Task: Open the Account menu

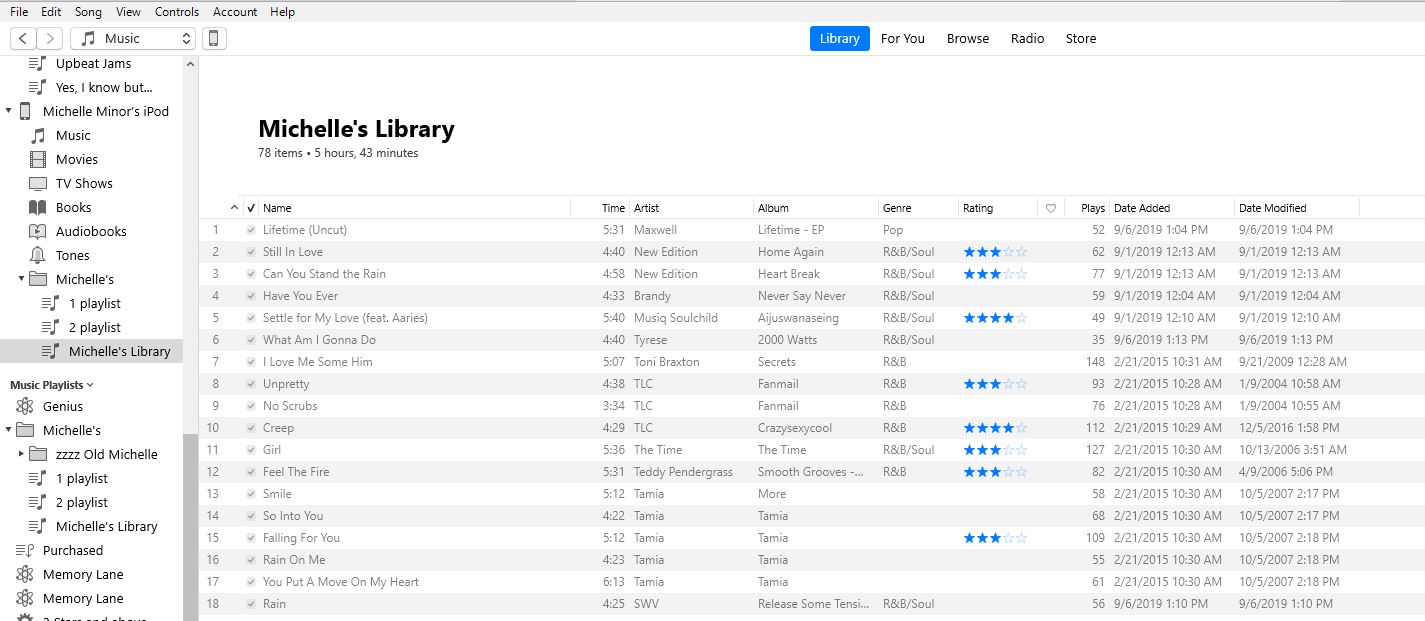Action: coord(235,12)
